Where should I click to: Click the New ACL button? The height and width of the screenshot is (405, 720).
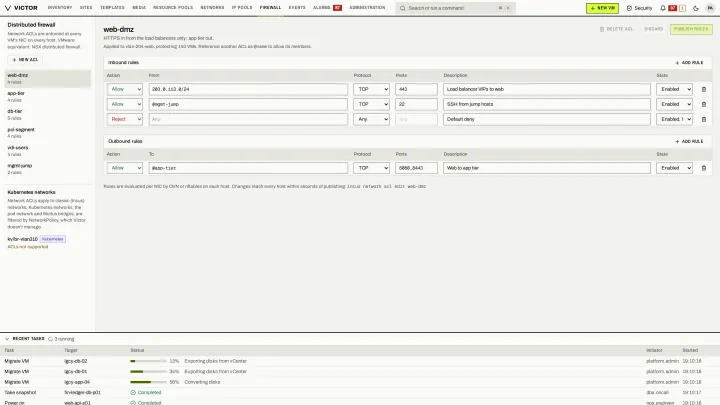25,60
